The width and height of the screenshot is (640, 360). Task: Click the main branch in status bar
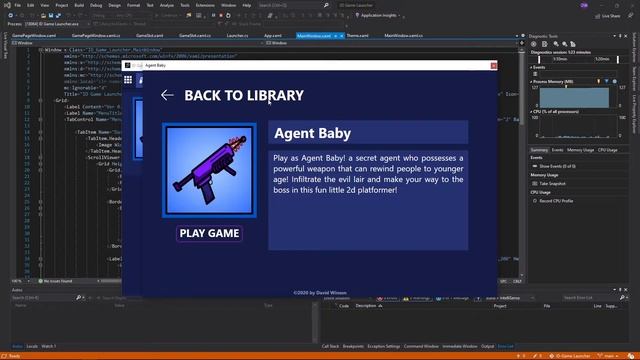[x=609, y=356]
